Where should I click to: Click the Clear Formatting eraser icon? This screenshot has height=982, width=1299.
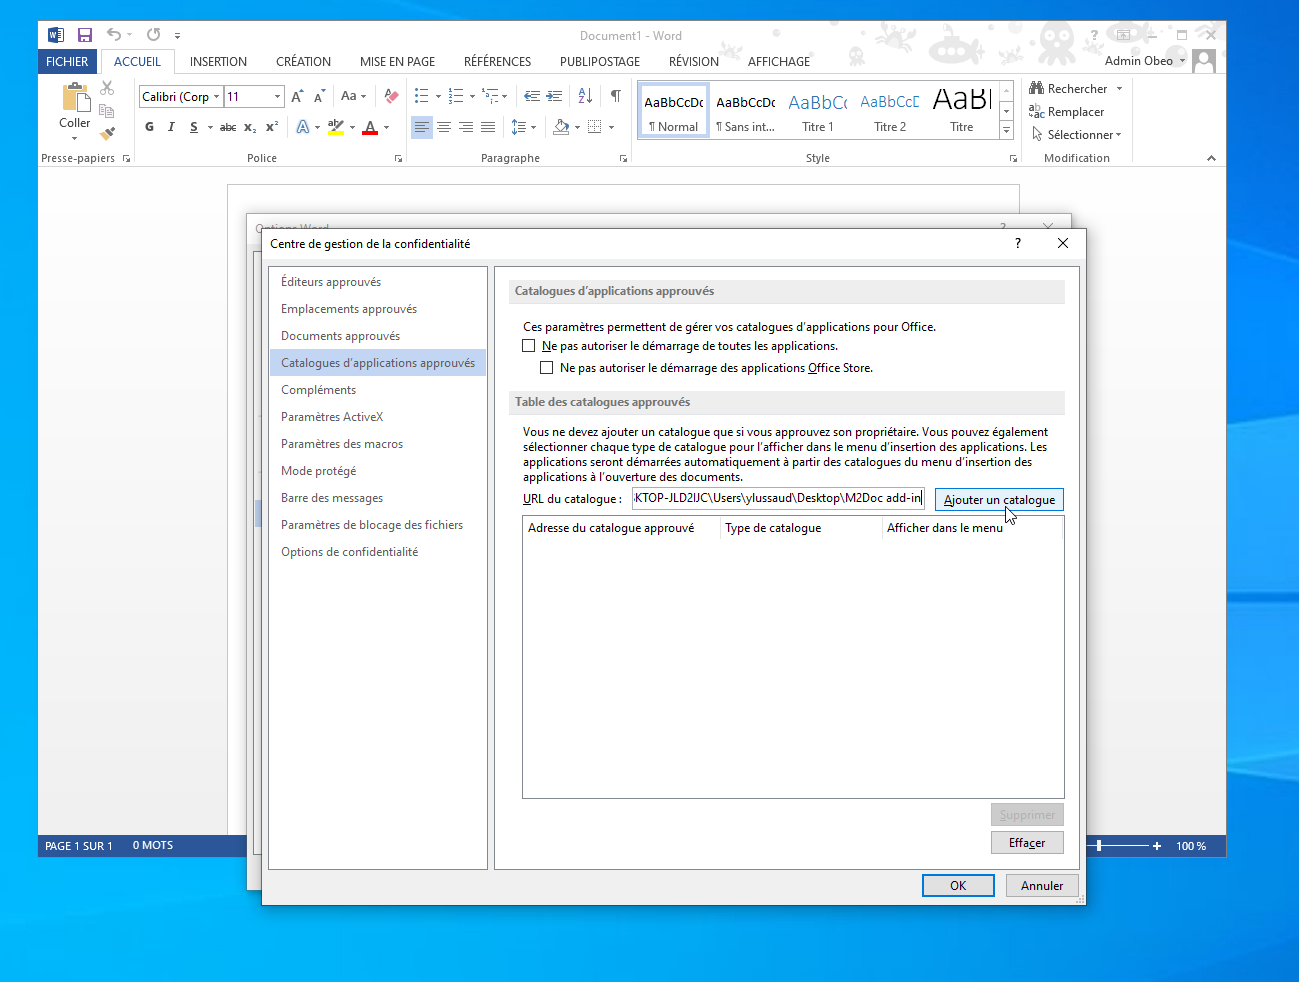pos(391,97)
